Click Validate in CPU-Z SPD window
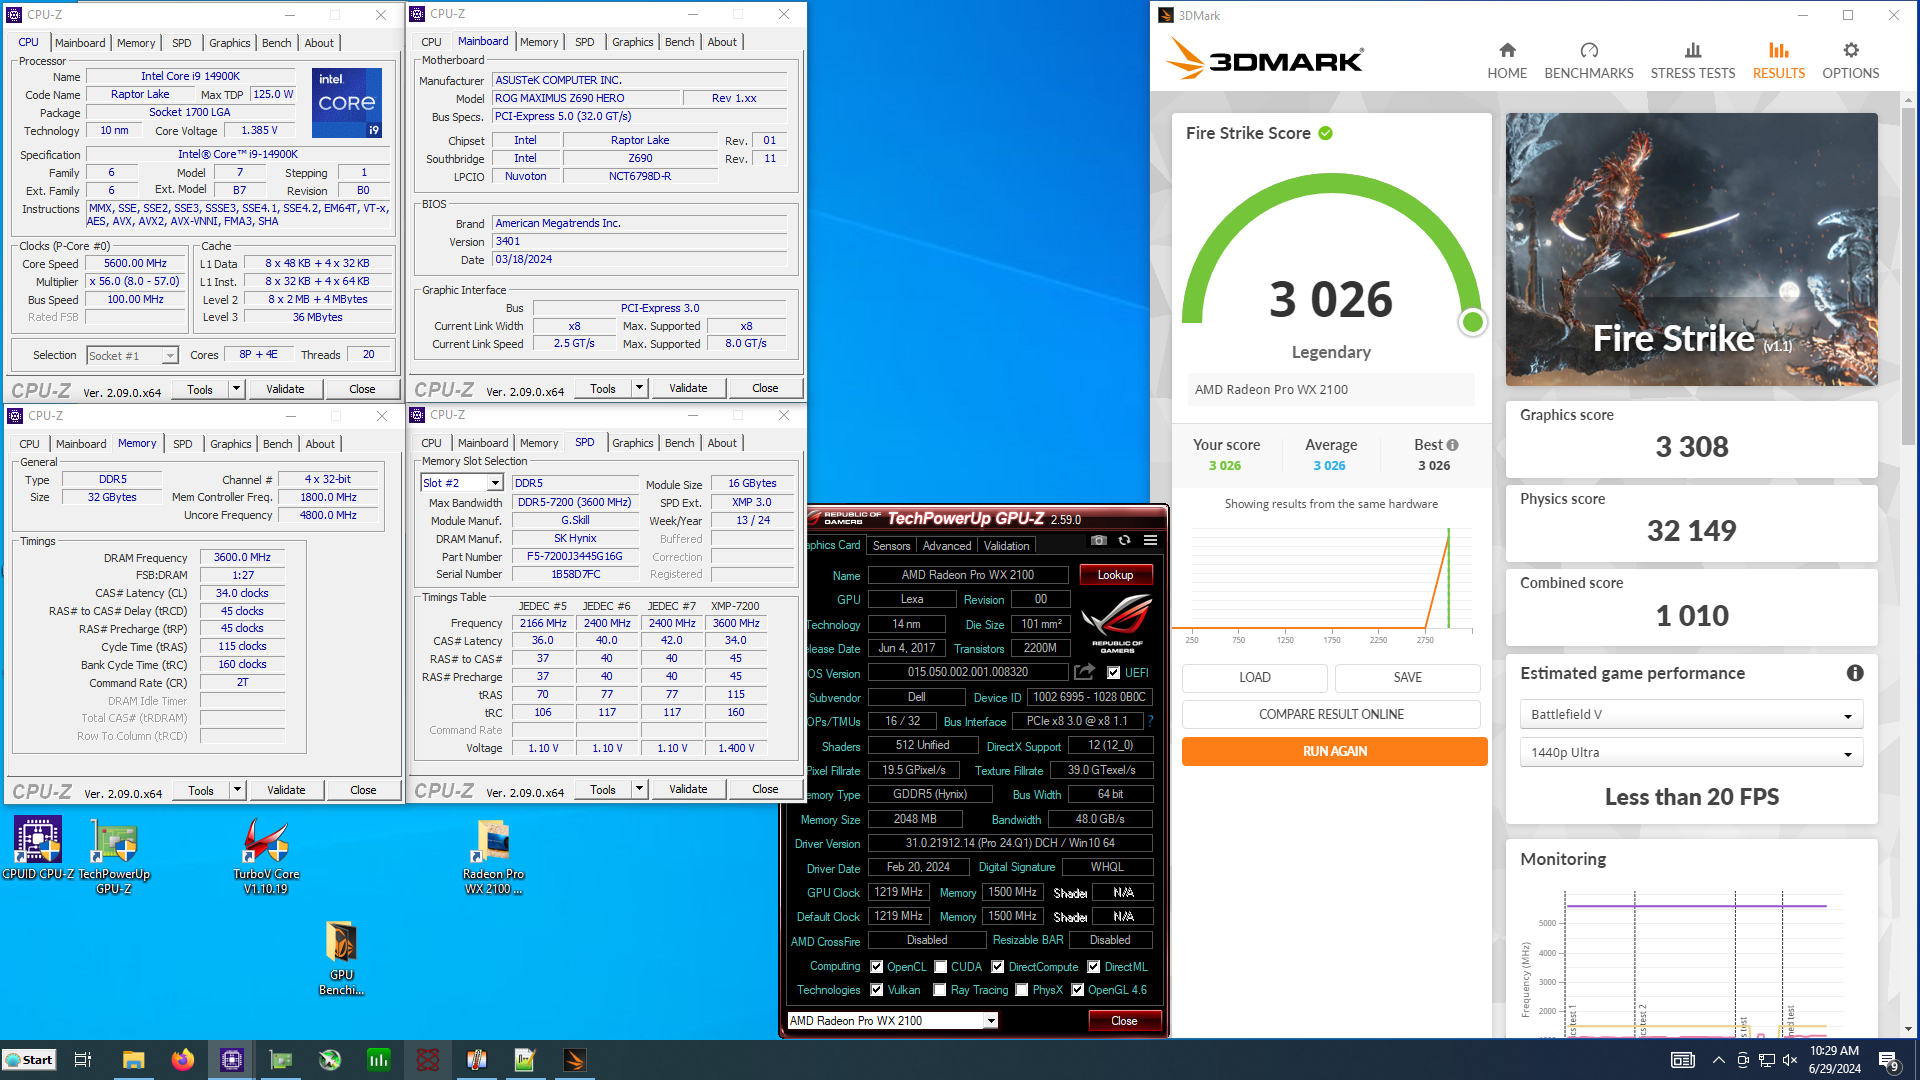Image resolution: width=1920 pixels, height=1080 pixels. coord(688,789)
